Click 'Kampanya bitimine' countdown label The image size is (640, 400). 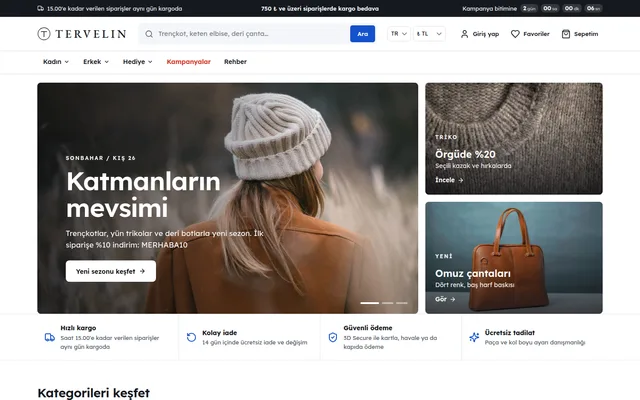click(489, 9)
